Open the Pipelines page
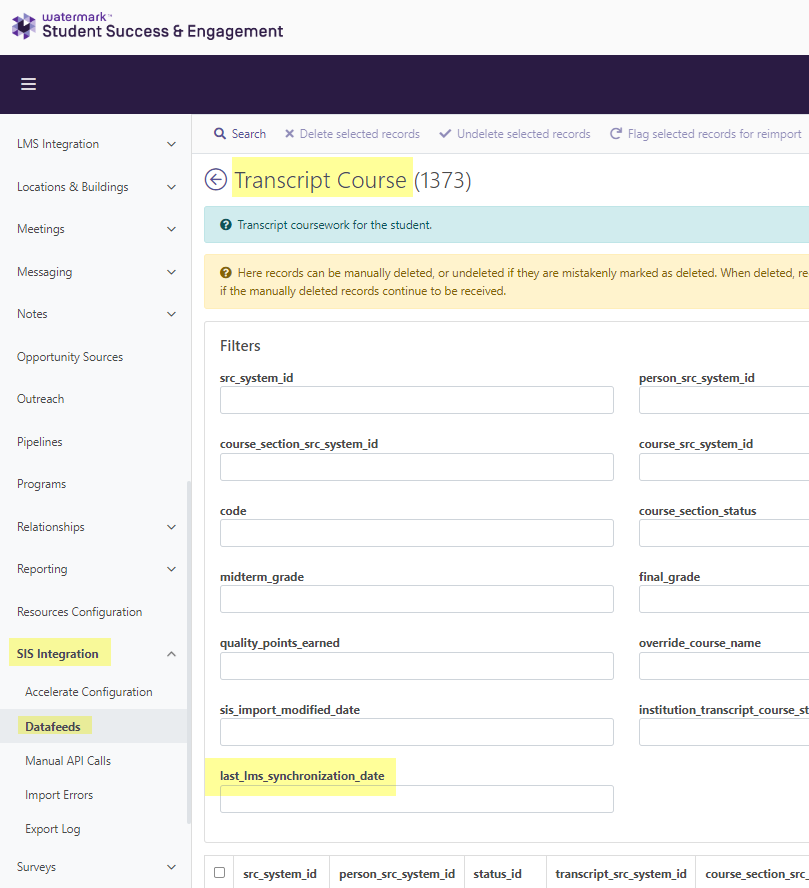809x888 pixels. (x=39, y=442)
